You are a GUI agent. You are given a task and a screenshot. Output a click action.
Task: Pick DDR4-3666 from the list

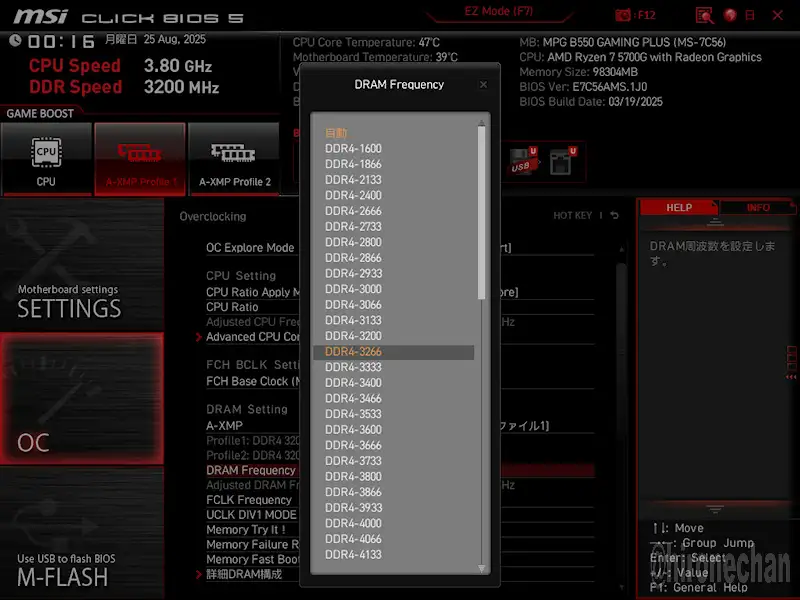pos(353,445)
